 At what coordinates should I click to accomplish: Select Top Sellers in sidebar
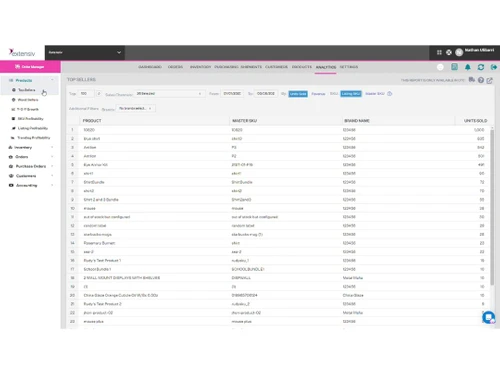pyautogui.click(x=26, y=90)
